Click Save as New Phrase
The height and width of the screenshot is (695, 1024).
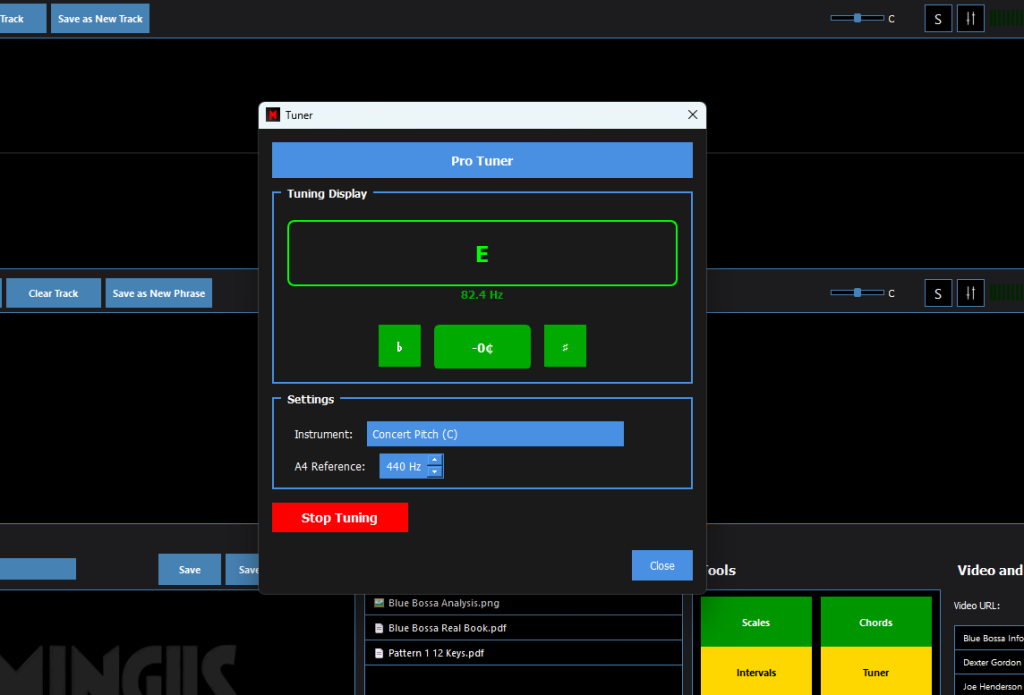pyautogui.click(x=158, y=293)
